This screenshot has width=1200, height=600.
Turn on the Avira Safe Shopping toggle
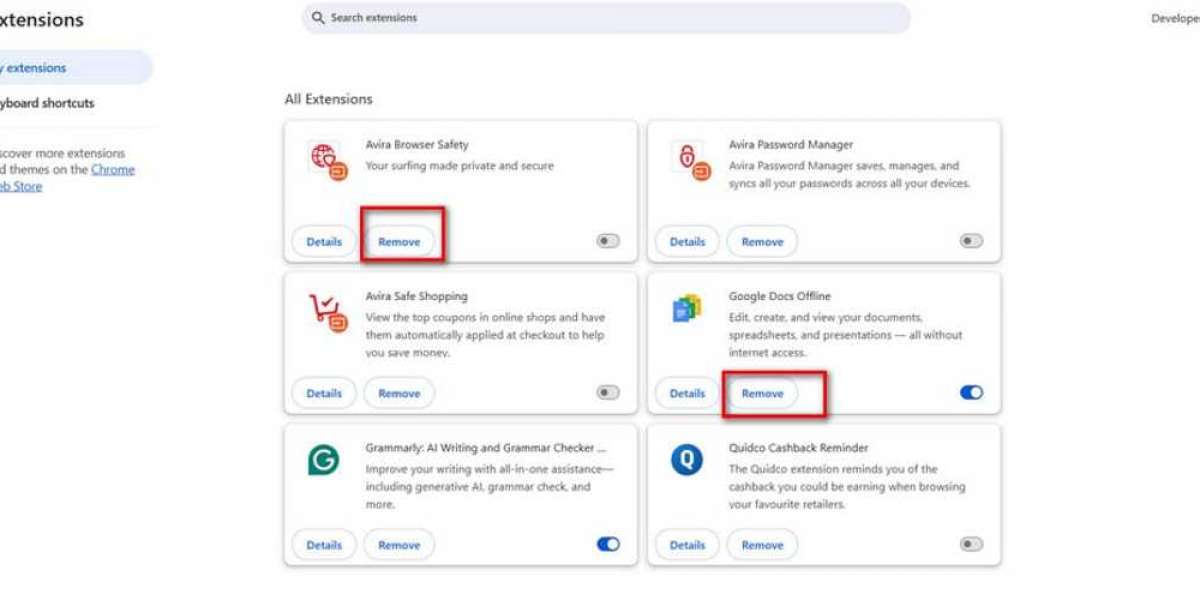(x=608, y=393)
